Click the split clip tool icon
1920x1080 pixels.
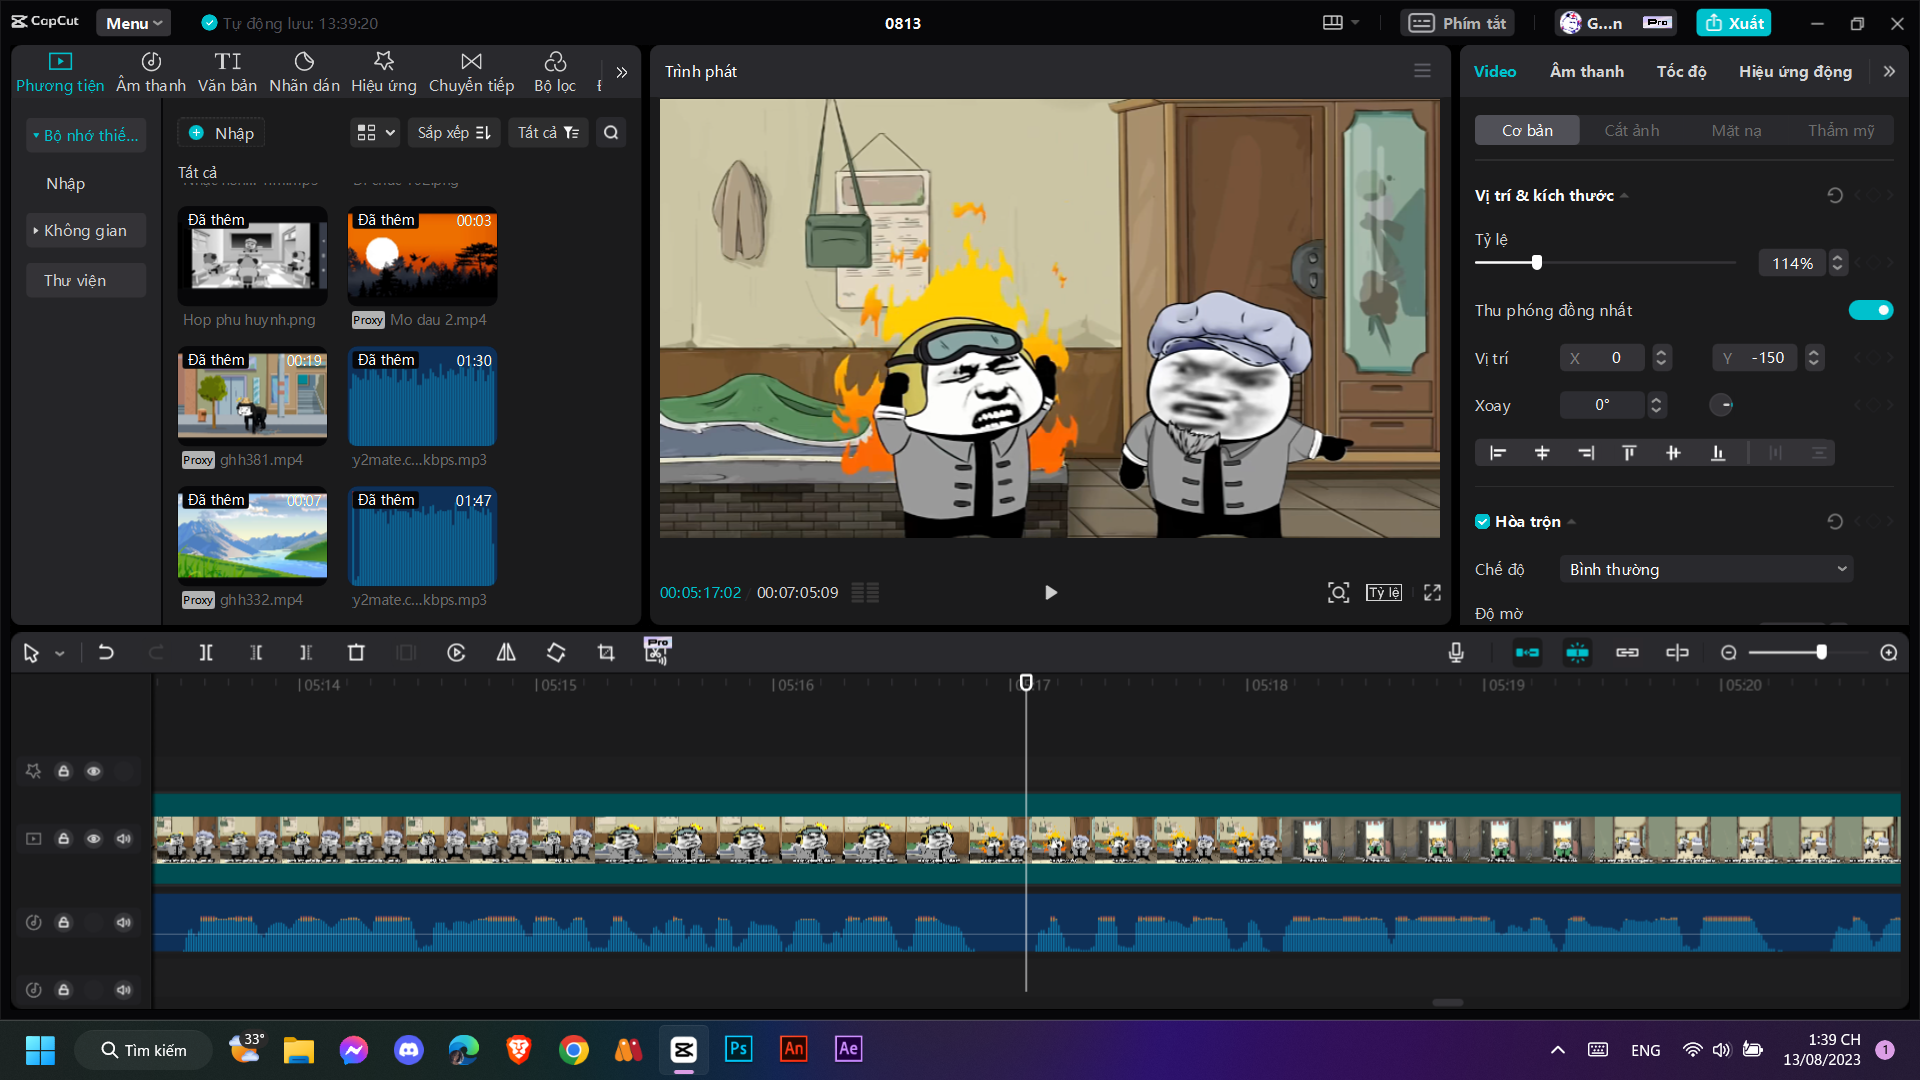click(x=206, y=653)
